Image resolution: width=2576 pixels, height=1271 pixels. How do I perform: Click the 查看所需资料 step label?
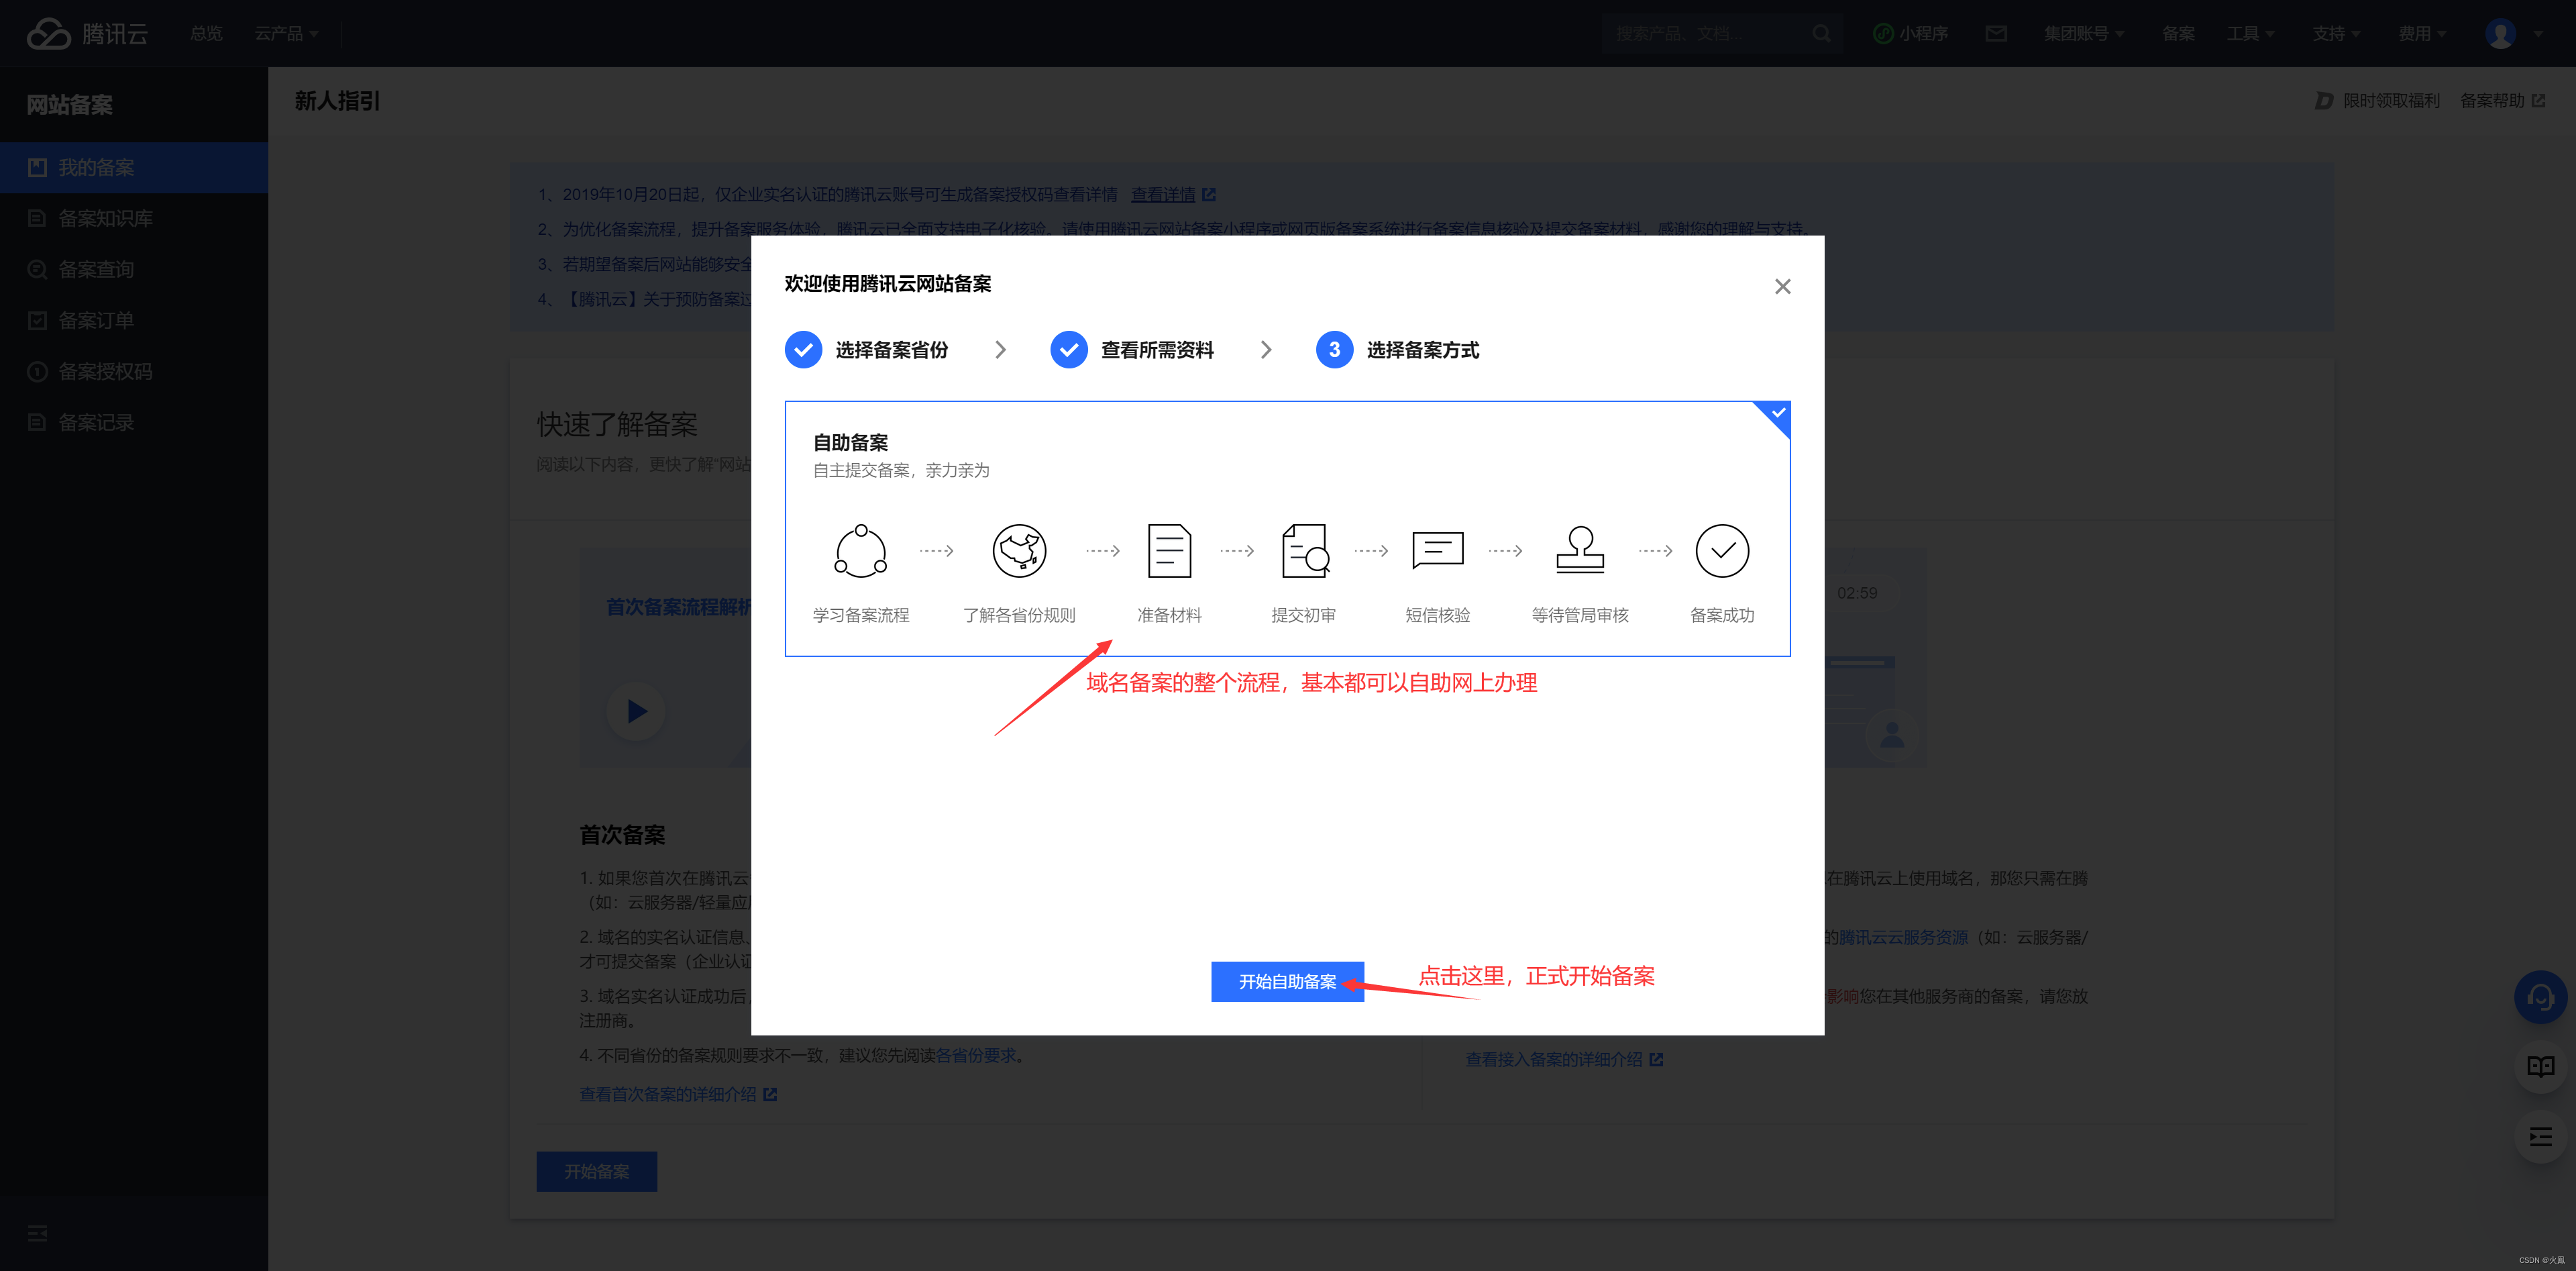coord(1157,350)
